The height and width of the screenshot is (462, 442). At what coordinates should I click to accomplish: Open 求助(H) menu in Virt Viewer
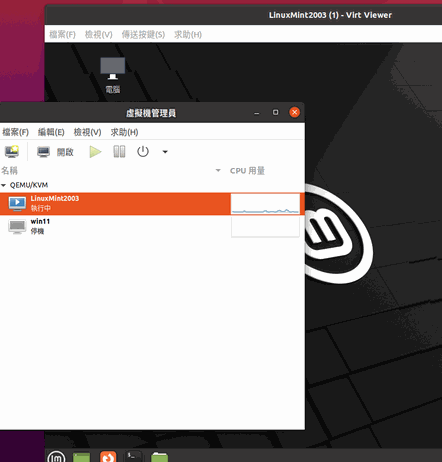[x=188, y=34]
